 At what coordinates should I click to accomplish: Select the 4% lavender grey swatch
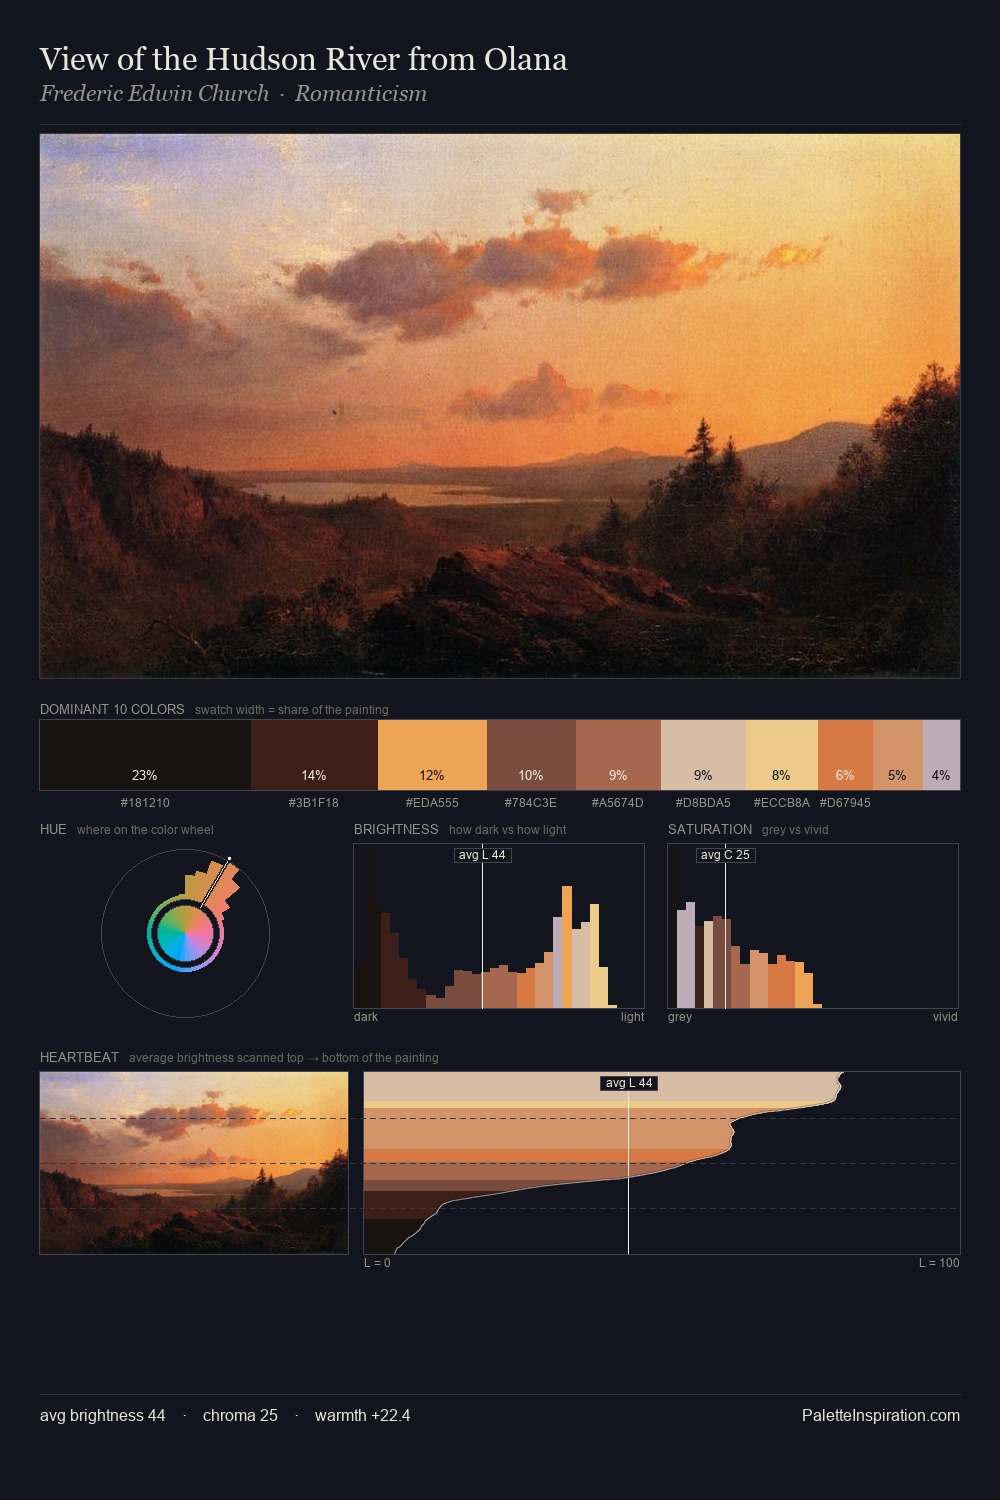(x=941, y=755)
